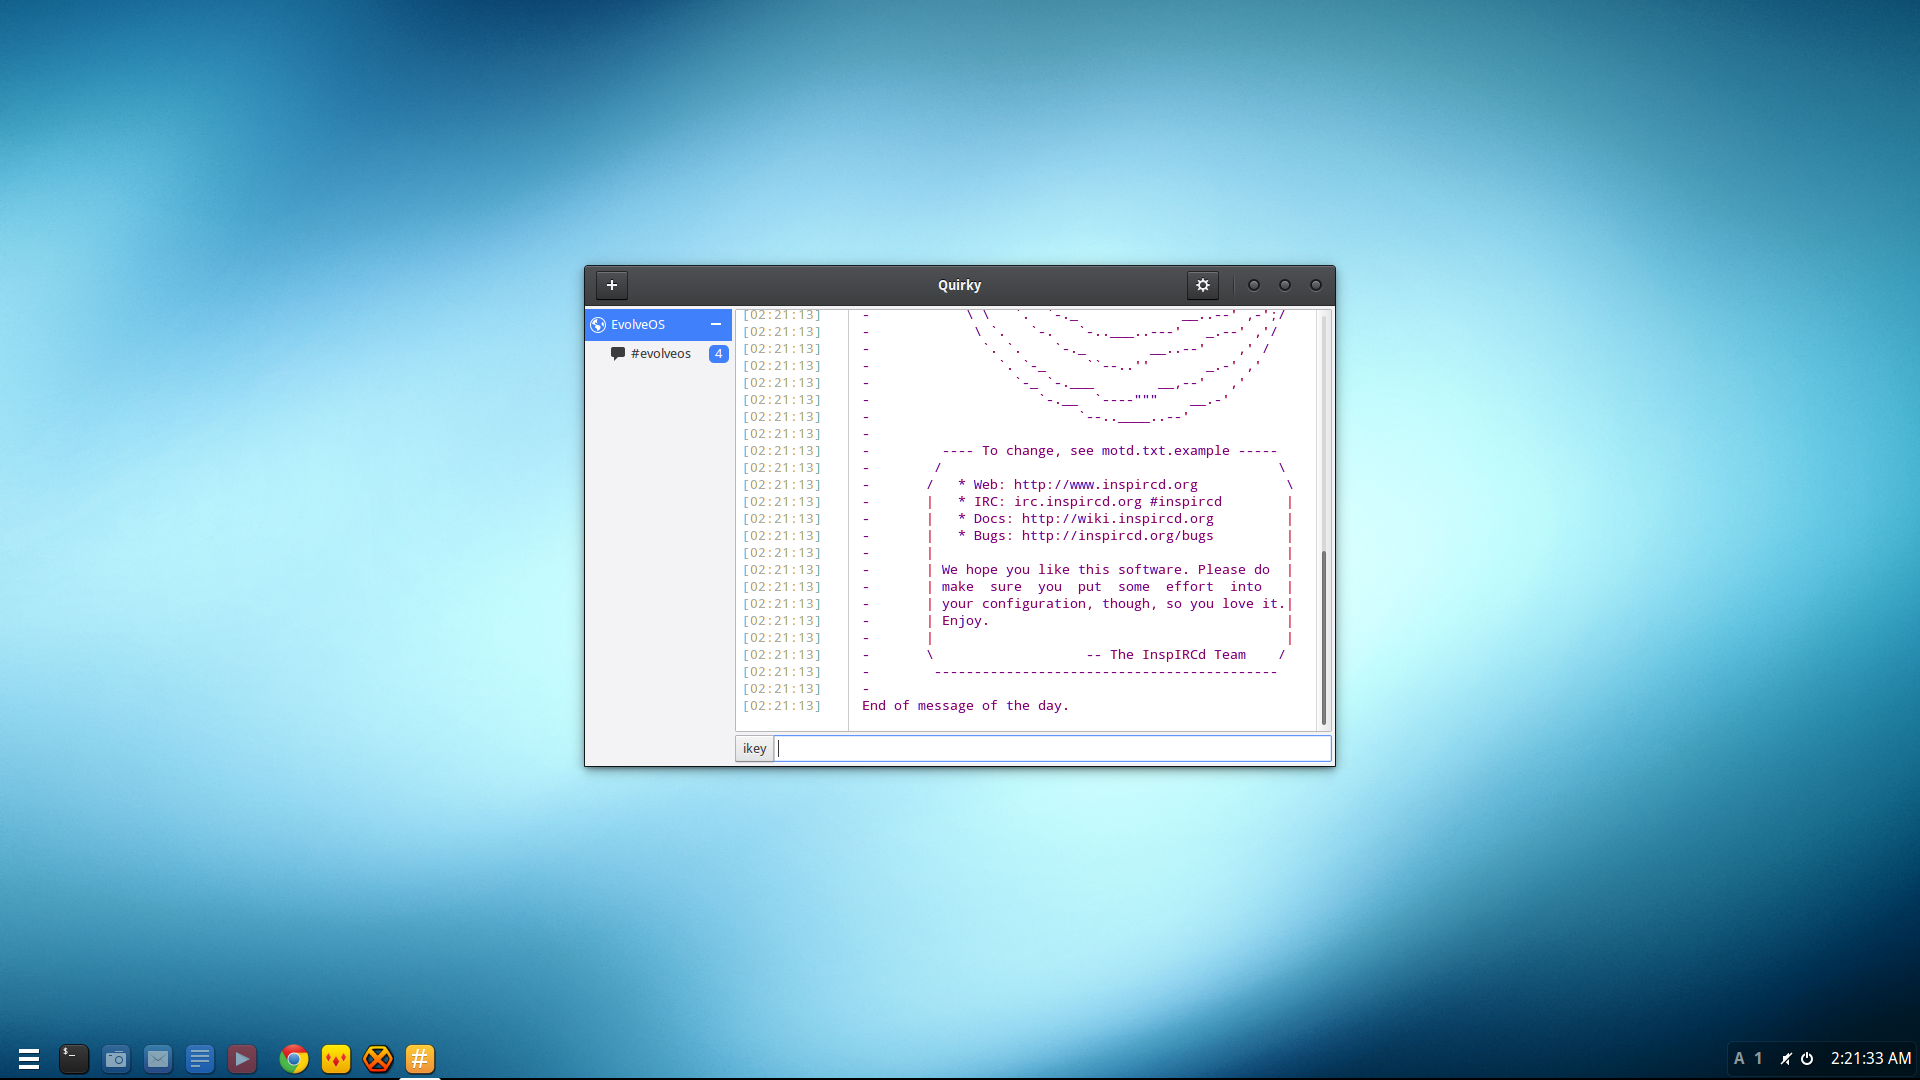Click the '-- The InspIRCd Team' text
Viewport: 1920px width, 1080px height.
(1166, 655)
